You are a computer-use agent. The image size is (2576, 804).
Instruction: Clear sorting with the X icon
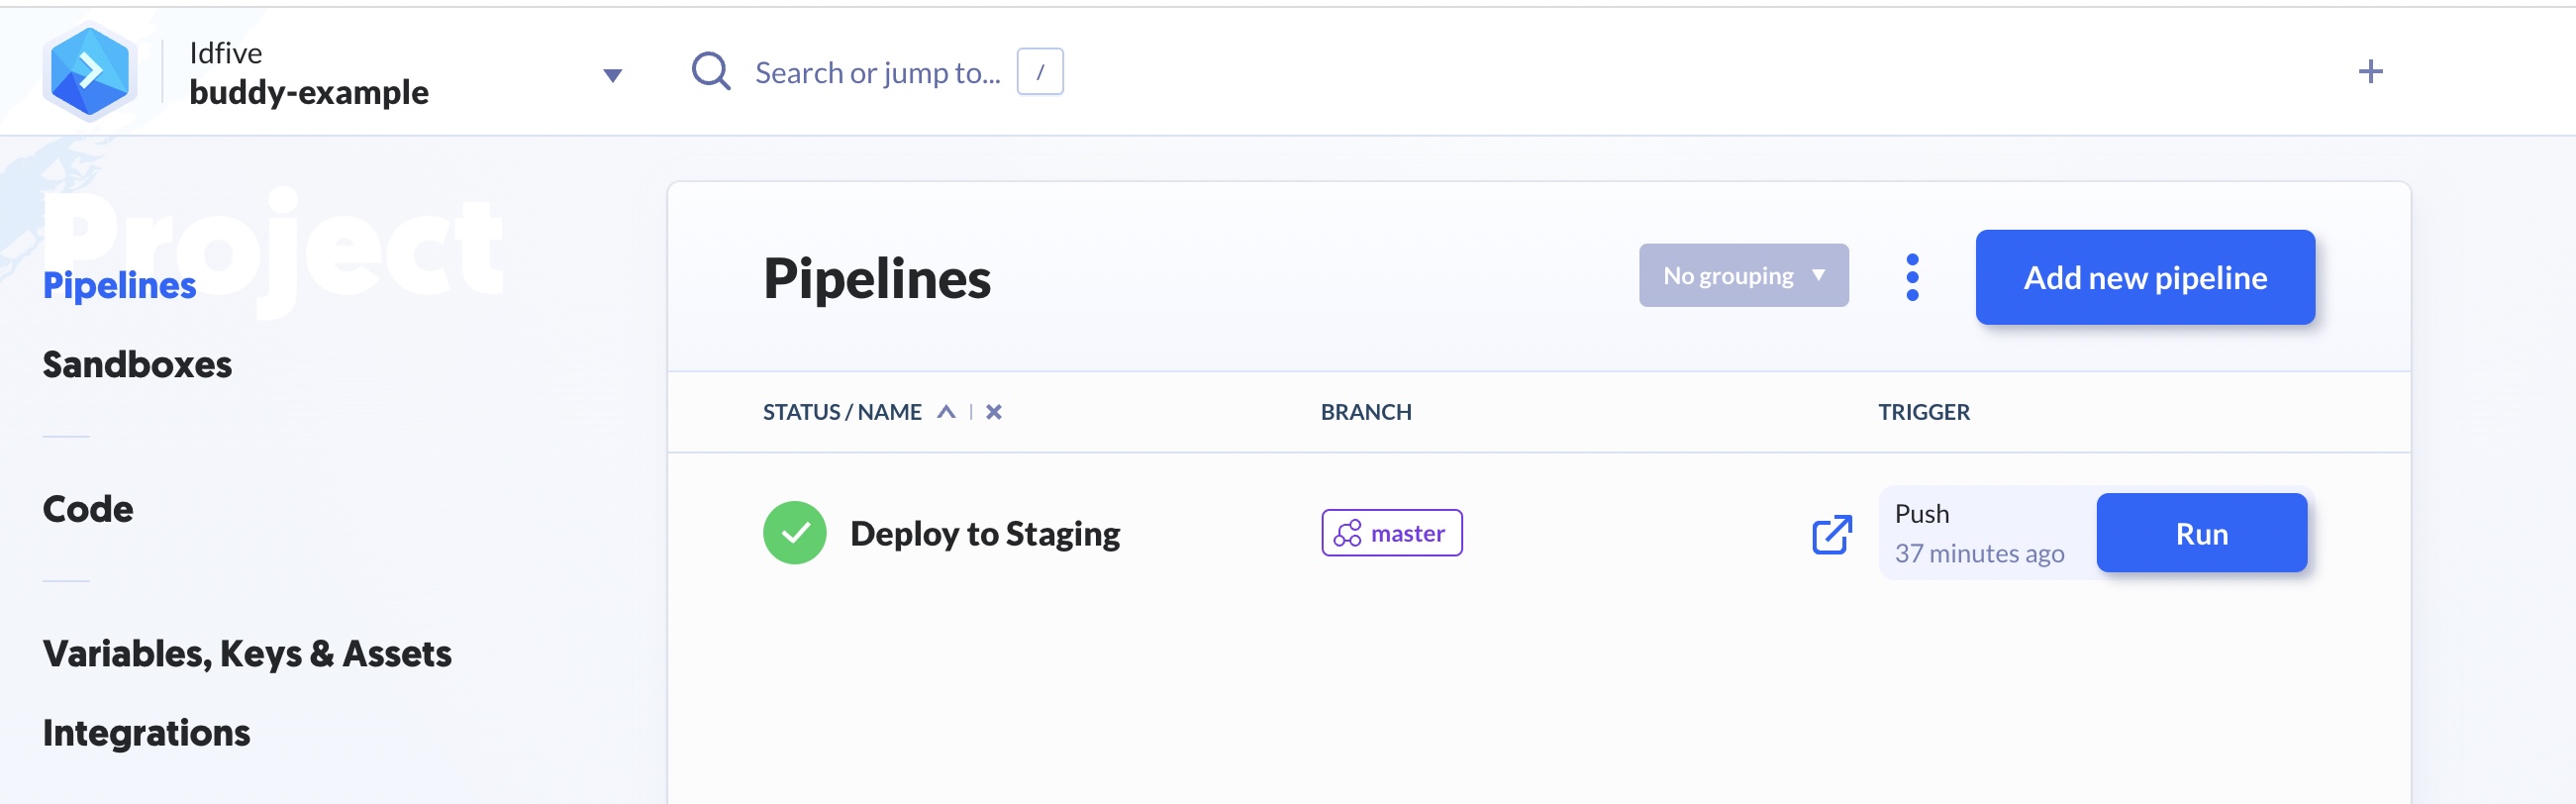pos(993,412)
